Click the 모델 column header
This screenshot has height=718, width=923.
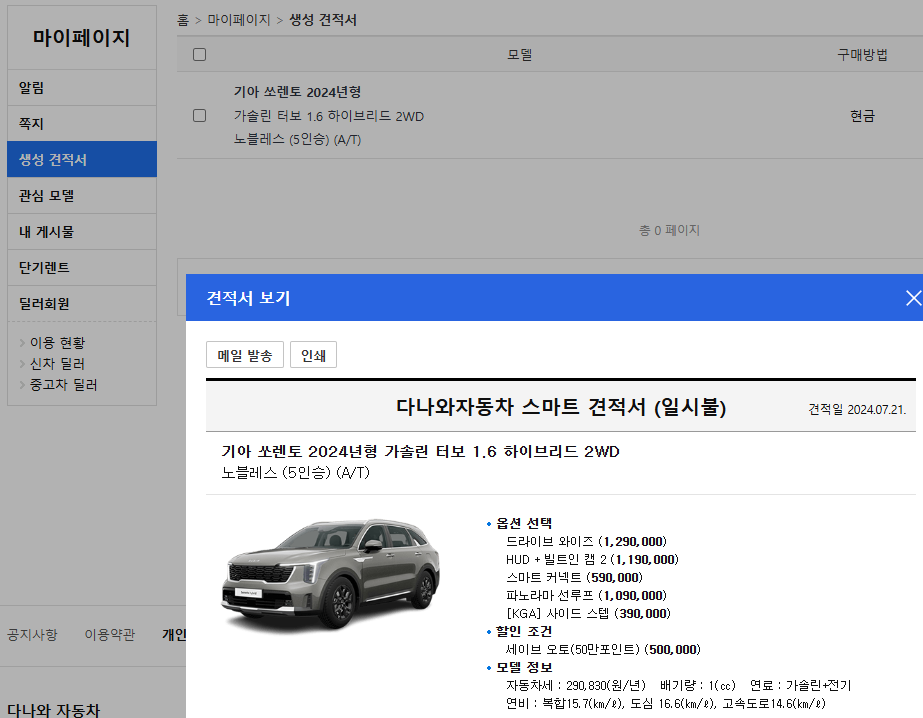[520, 55]
